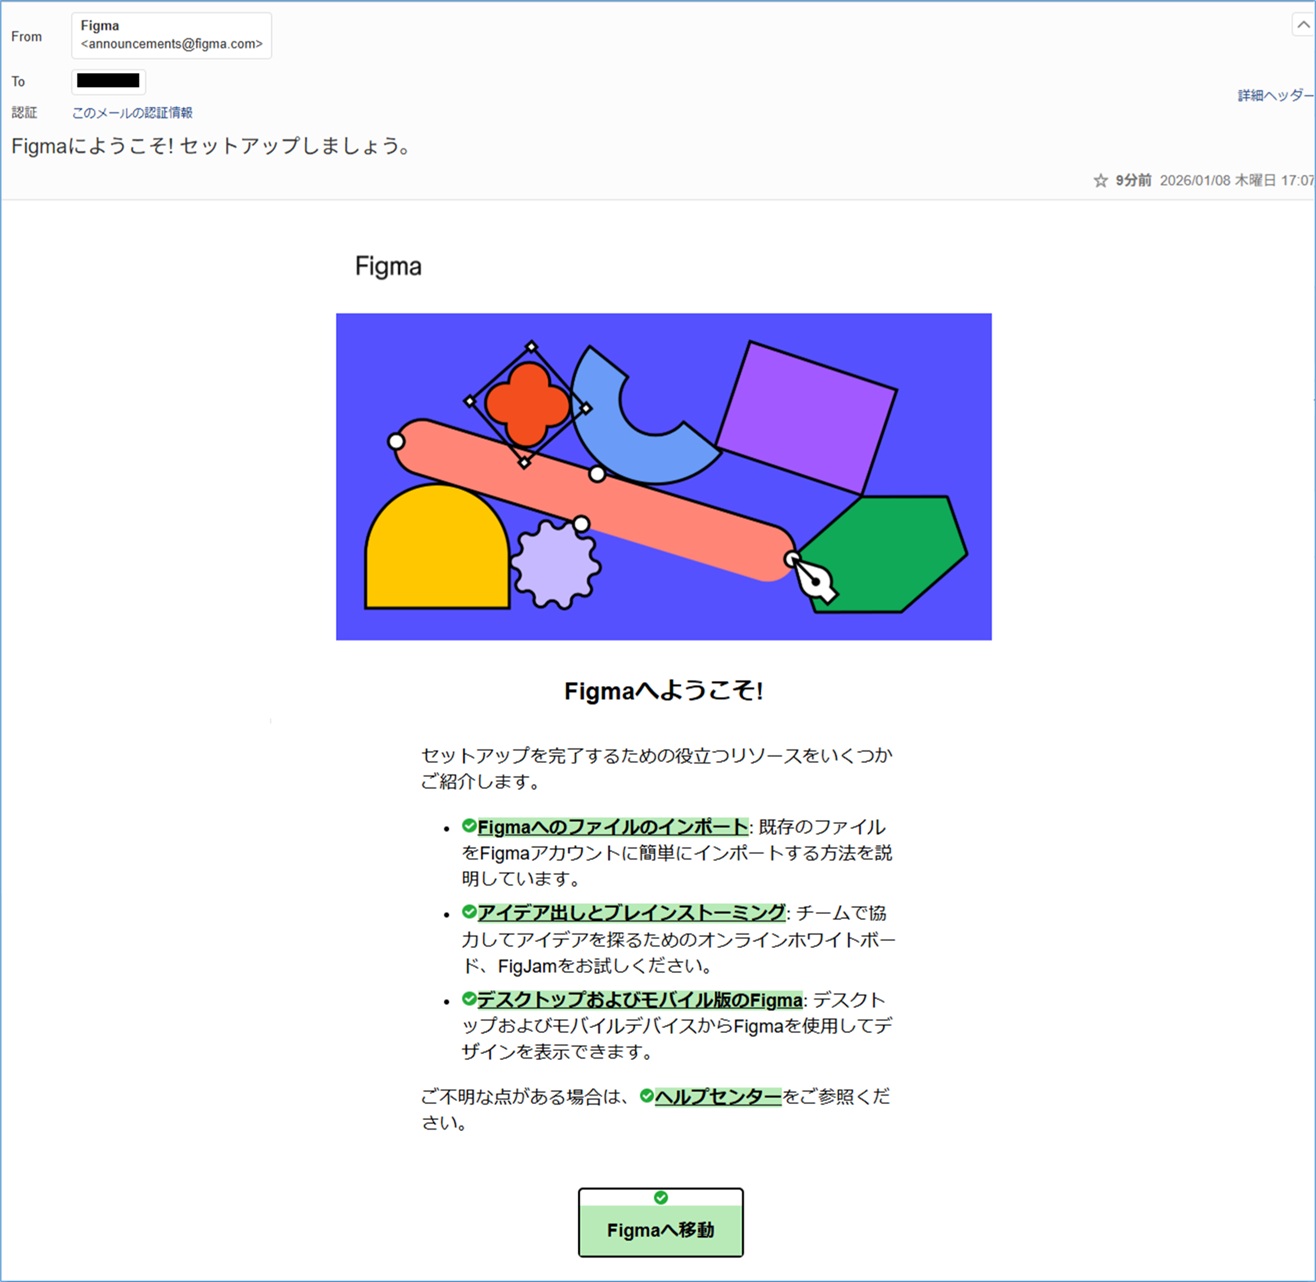Open the ヘルプセンター link
The image size is (1316, 1282).
tap(718, 1097)
